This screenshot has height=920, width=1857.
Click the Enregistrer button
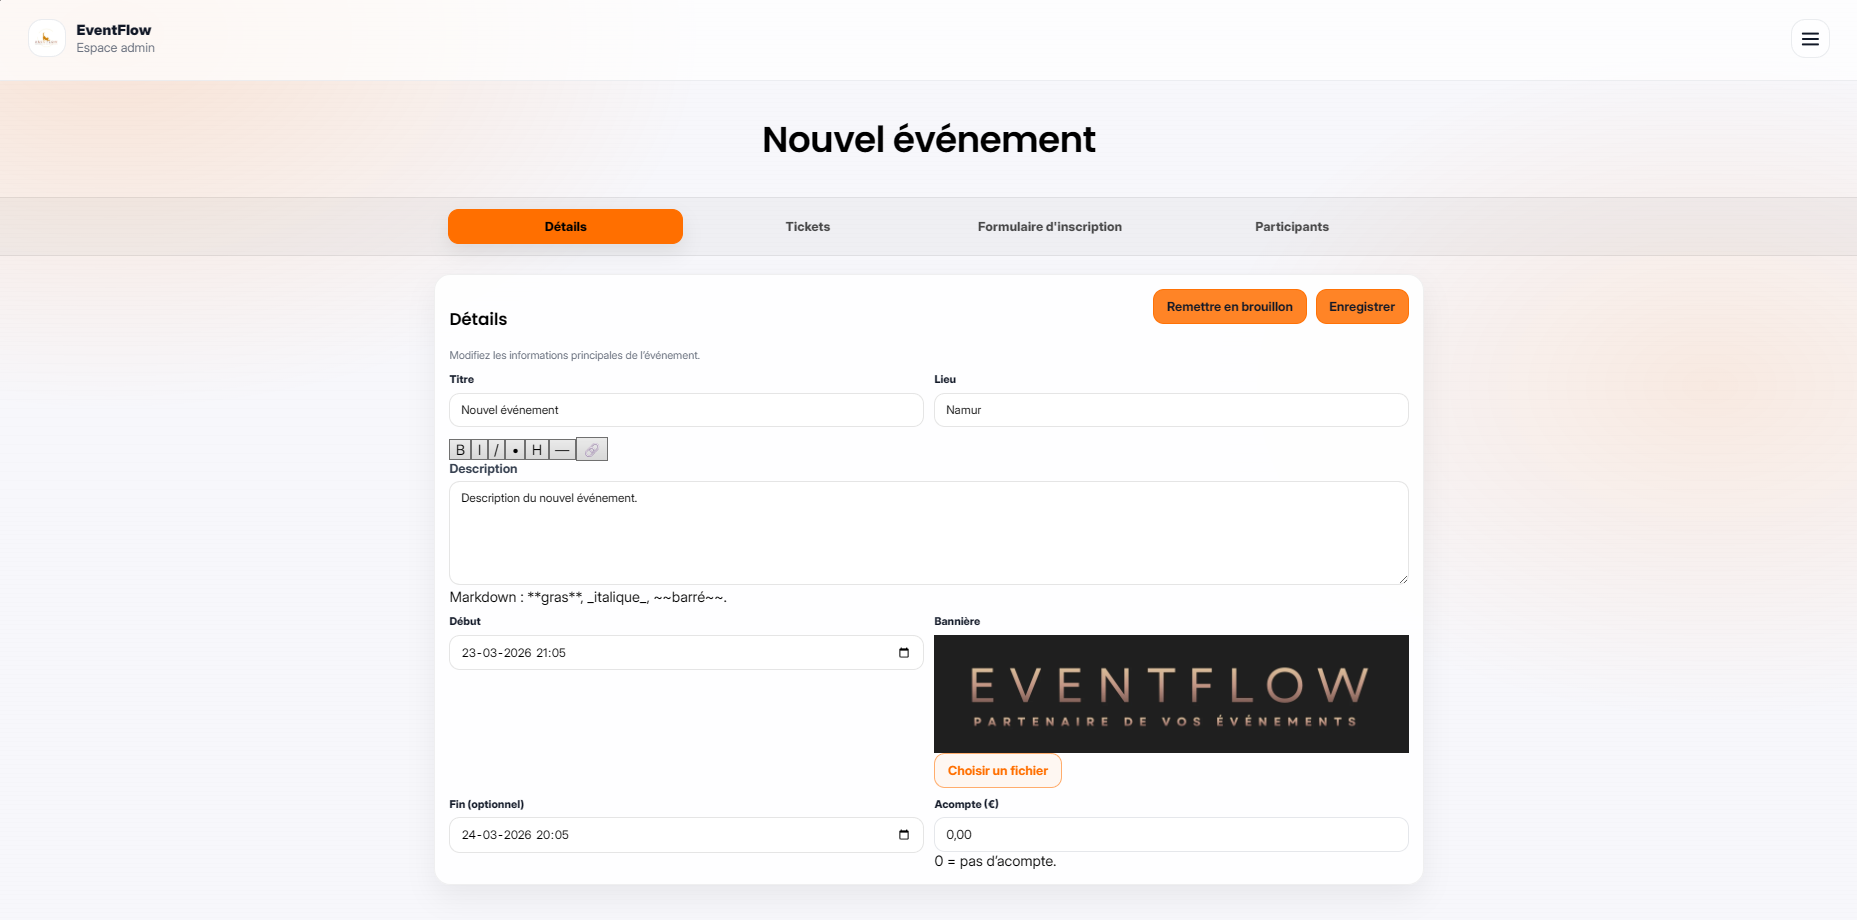(1362, 306)
